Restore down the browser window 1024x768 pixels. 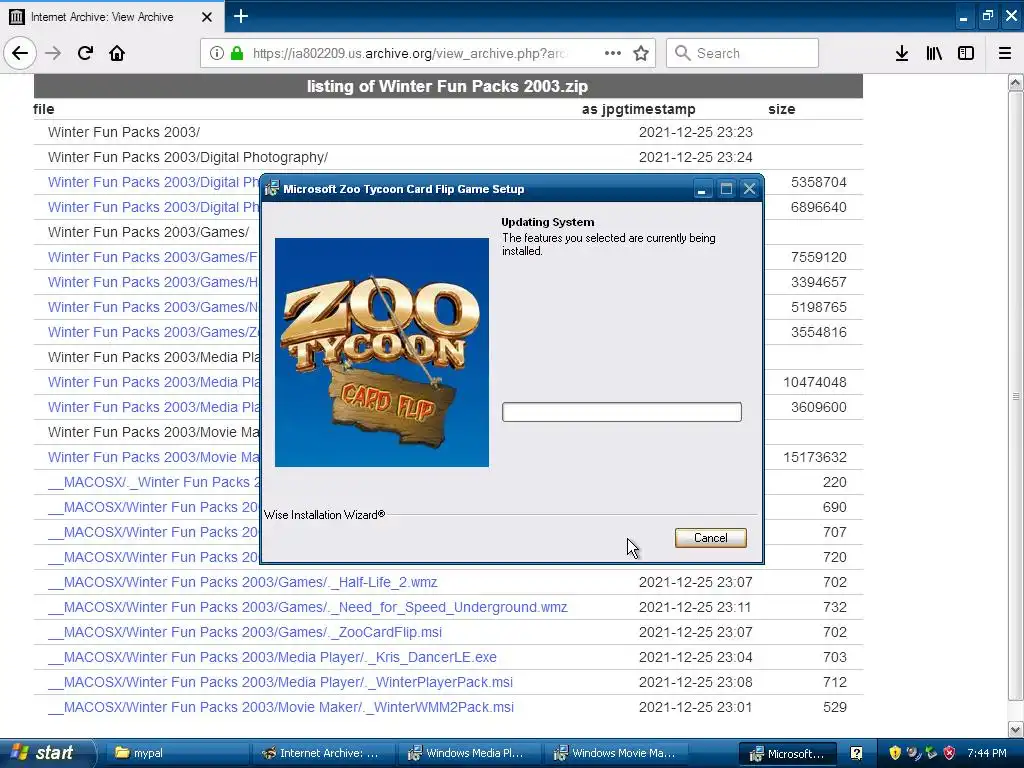987,16
